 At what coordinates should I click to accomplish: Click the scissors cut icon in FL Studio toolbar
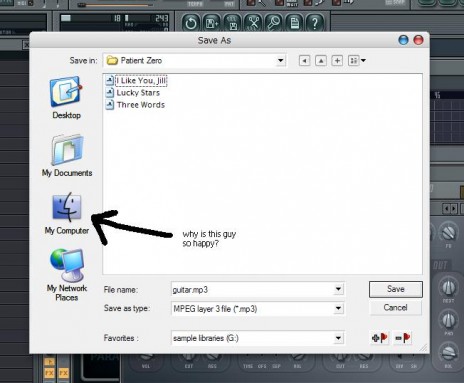pos(253,23)
